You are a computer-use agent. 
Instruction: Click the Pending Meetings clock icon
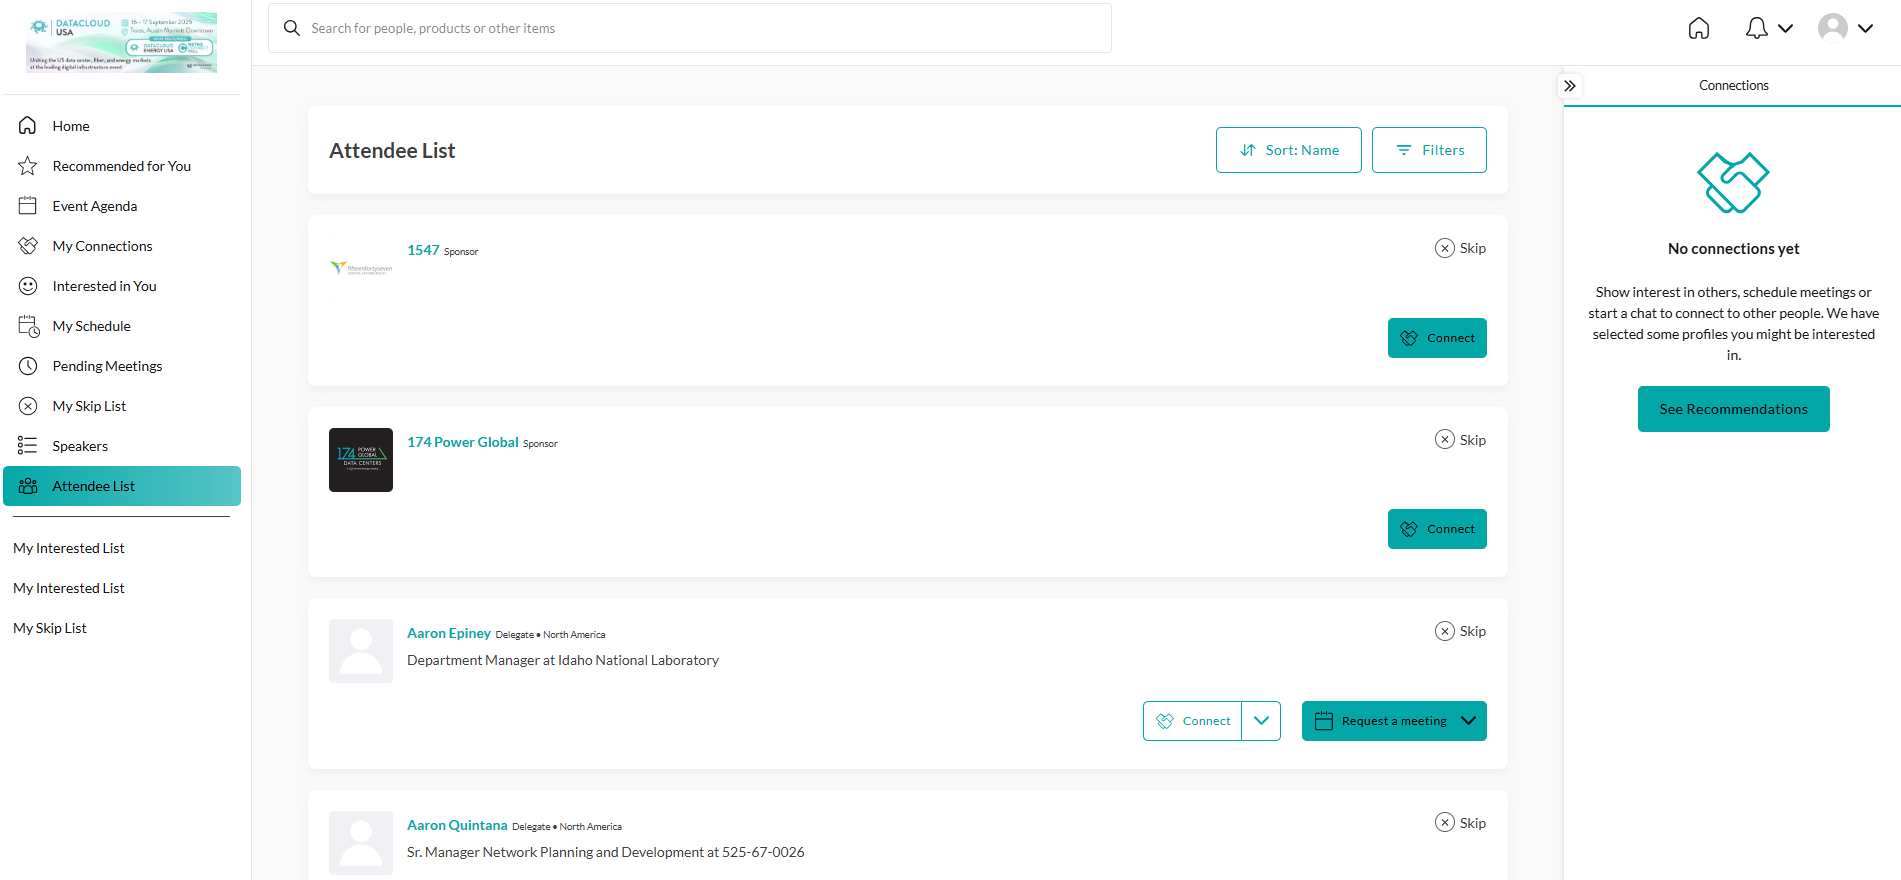click(28, 366)
